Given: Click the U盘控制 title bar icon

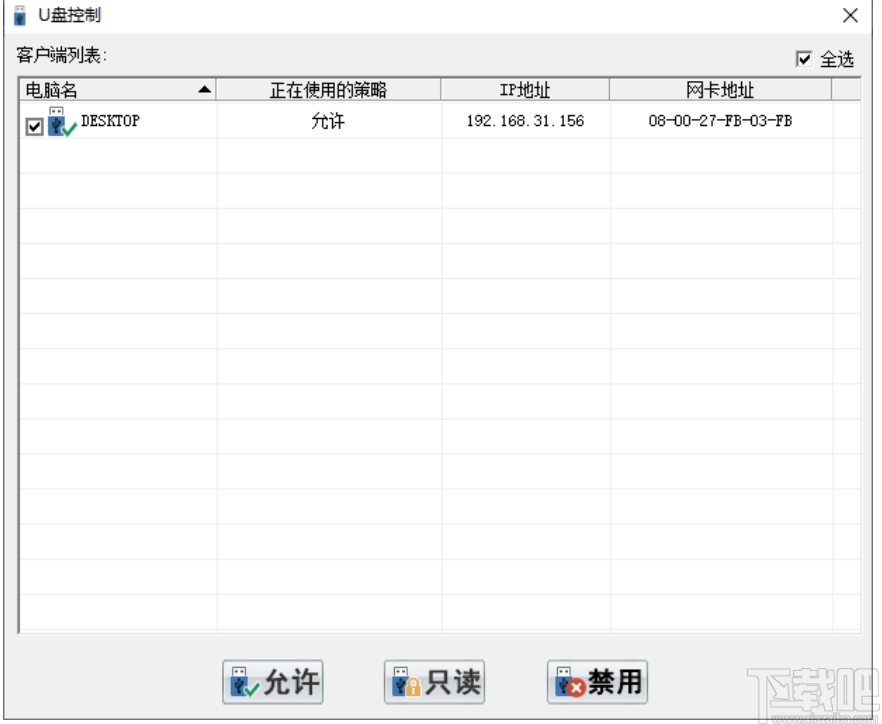Looking at the screenshot, I should point(16,14).
